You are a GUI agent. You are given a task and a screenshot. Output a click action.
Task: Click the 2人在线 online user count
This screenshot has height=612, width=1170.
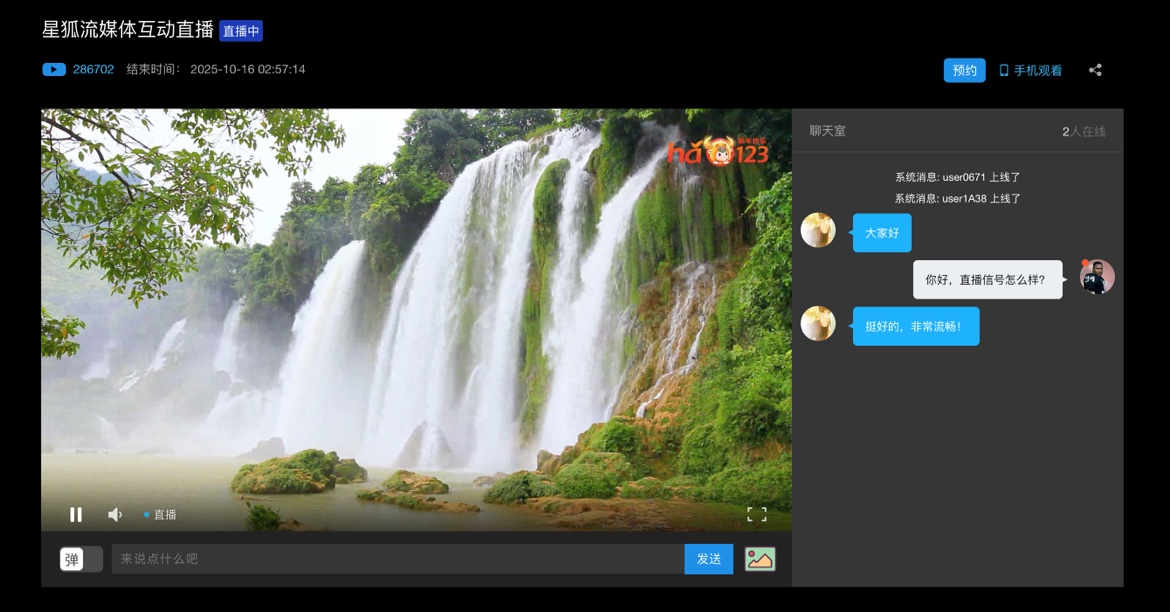tap(1083, 132)
